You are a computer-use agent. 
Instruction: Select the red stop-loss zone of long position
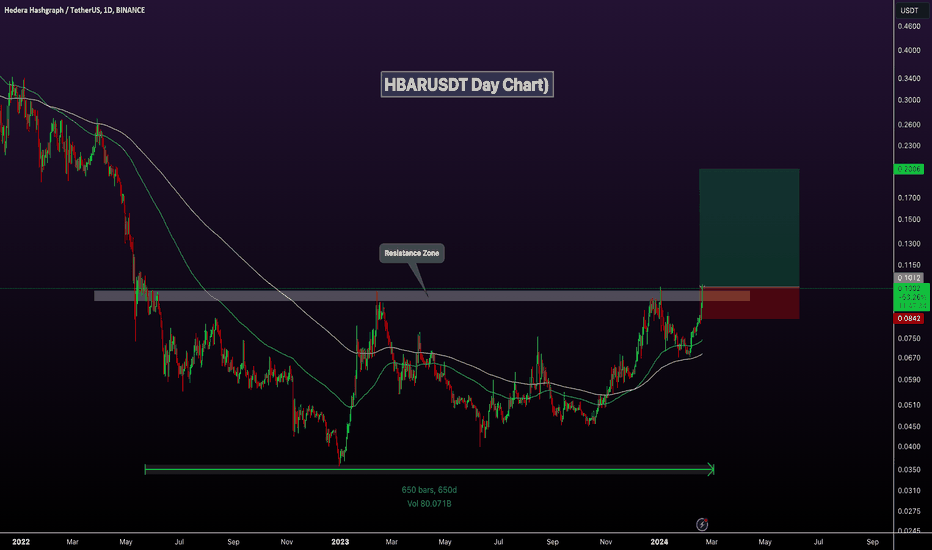point(749,303)
